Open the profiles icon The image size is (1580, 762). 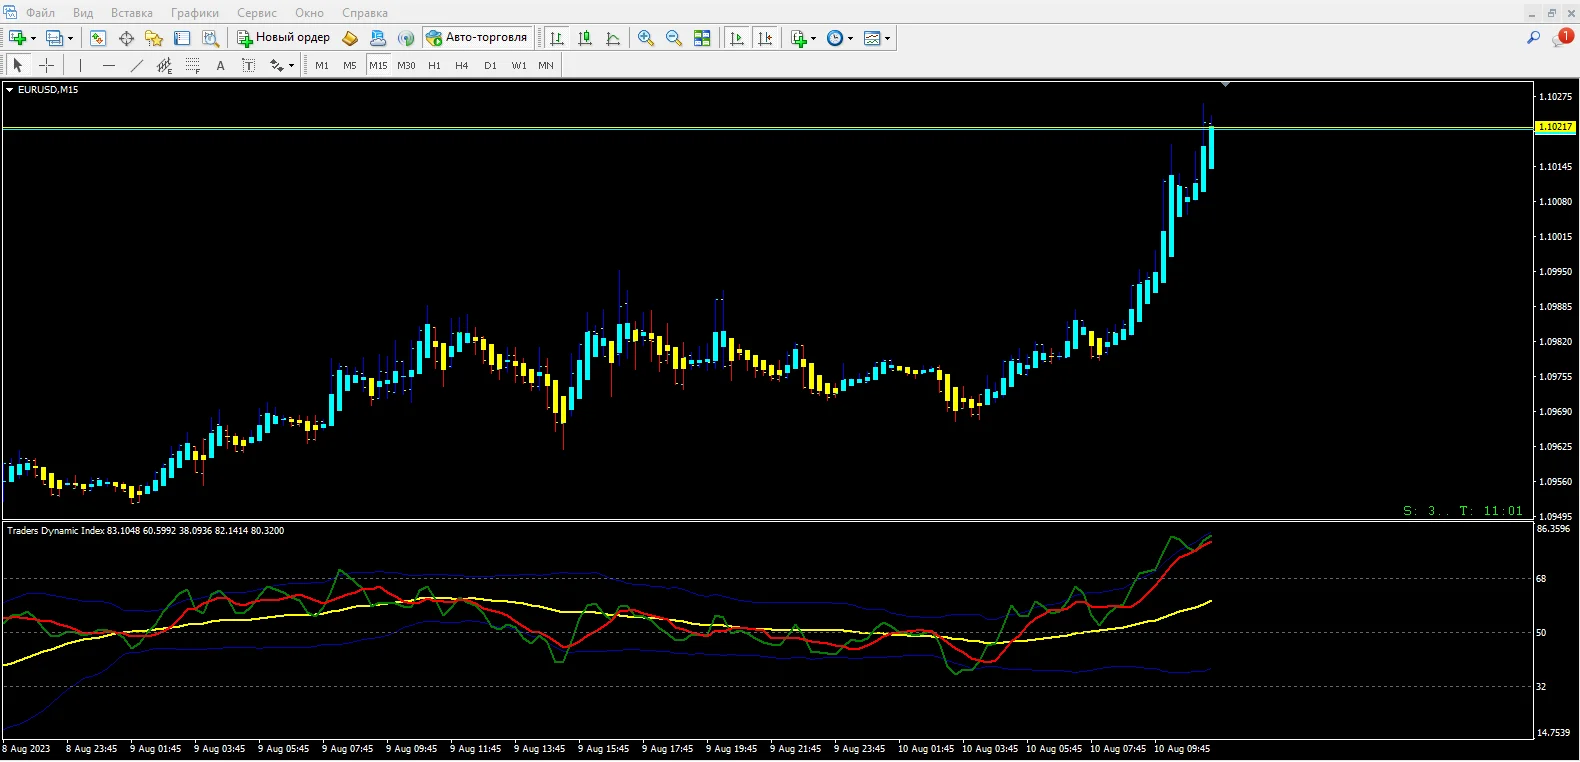(54, 38)
